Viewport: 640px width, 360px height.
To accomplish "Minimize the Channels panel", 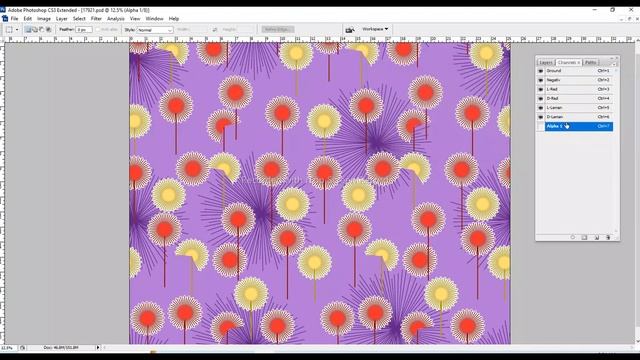I will pyautogui.click(x=611, y=58).
